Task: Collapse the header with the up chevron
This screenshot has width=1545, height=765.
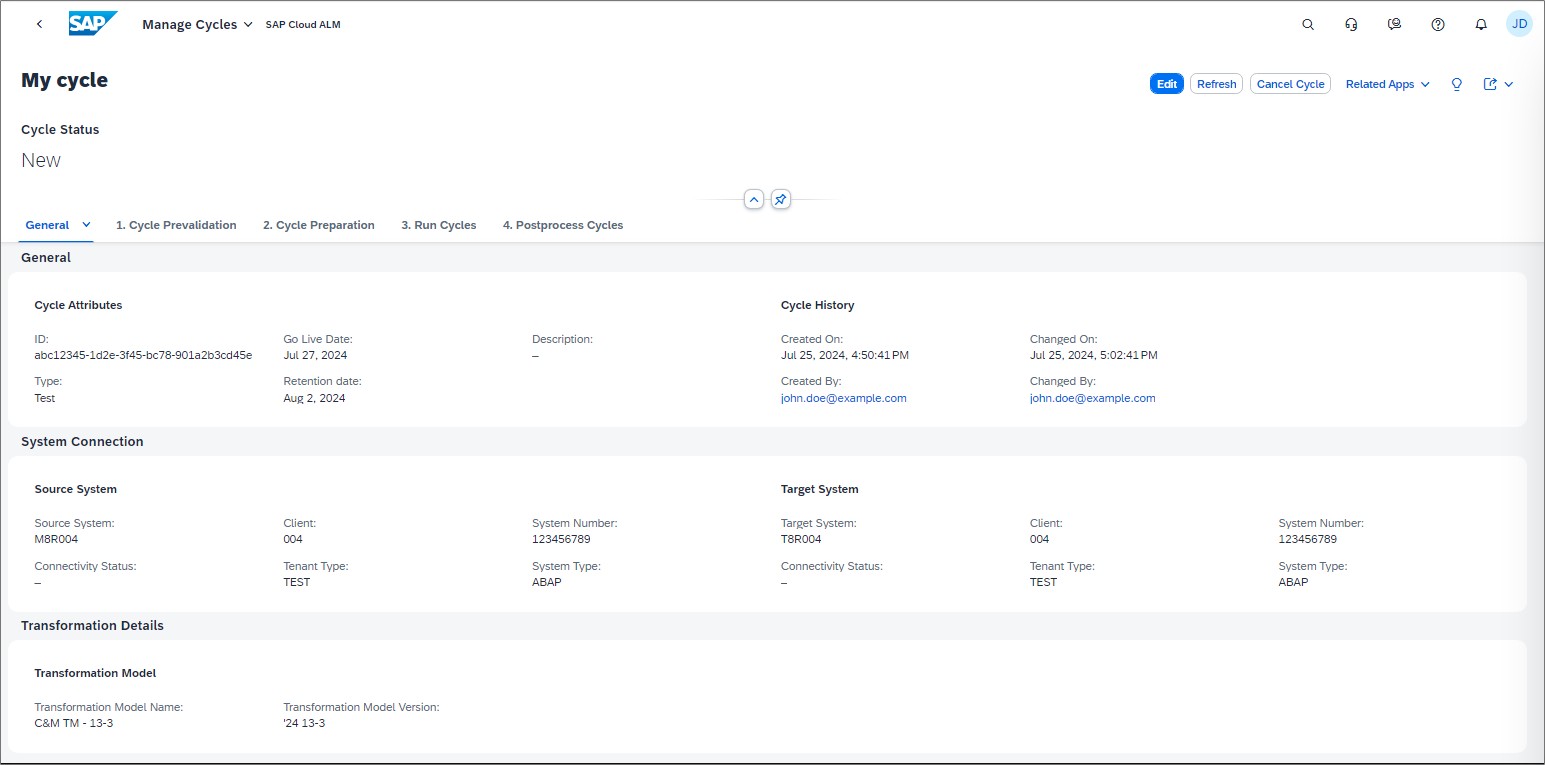Action: click(754, 200)
